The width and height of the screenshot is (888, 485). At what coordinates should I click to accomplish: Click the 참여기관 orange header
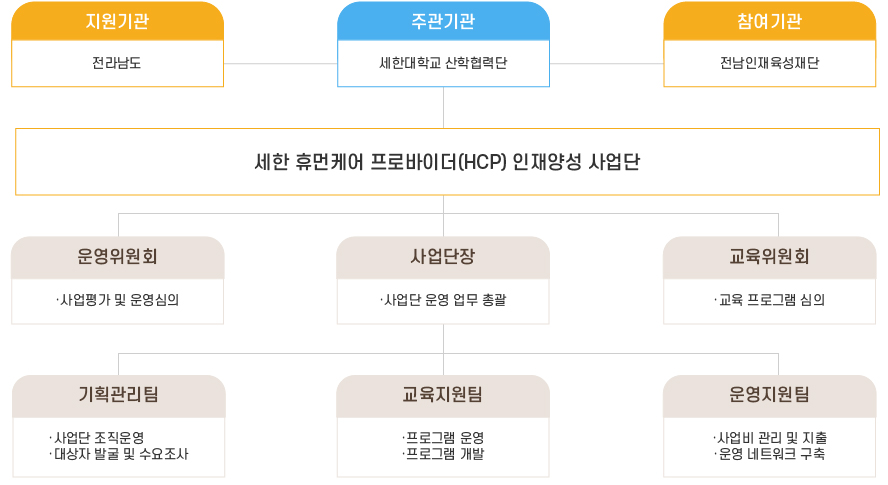point(770,21)
